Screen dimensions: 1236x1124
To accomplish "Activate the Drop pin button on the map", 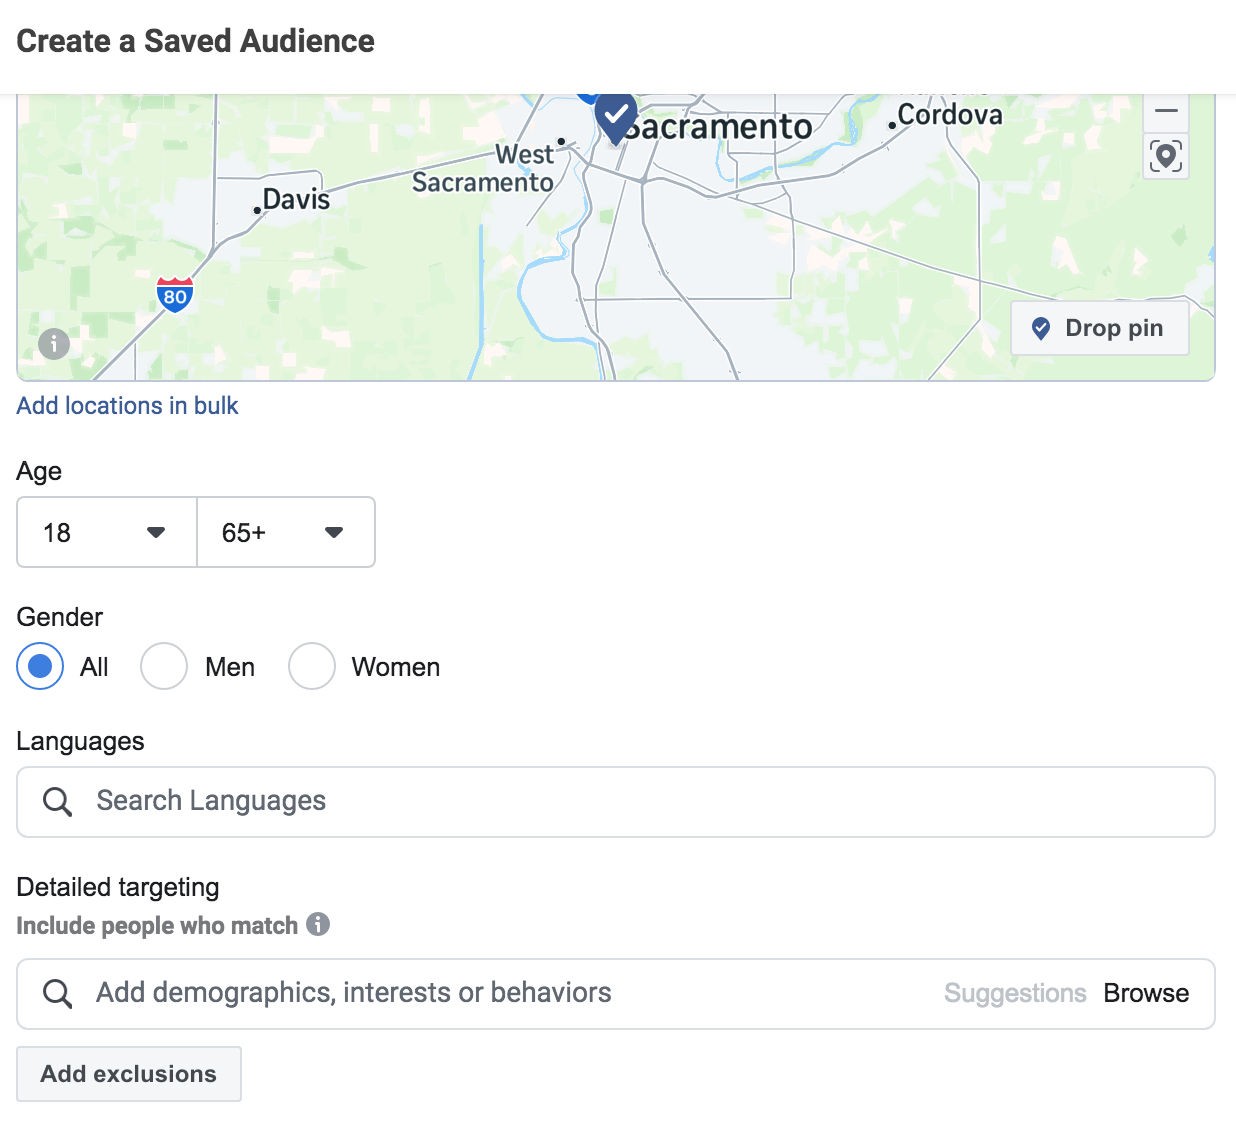I will [1099, 327].
